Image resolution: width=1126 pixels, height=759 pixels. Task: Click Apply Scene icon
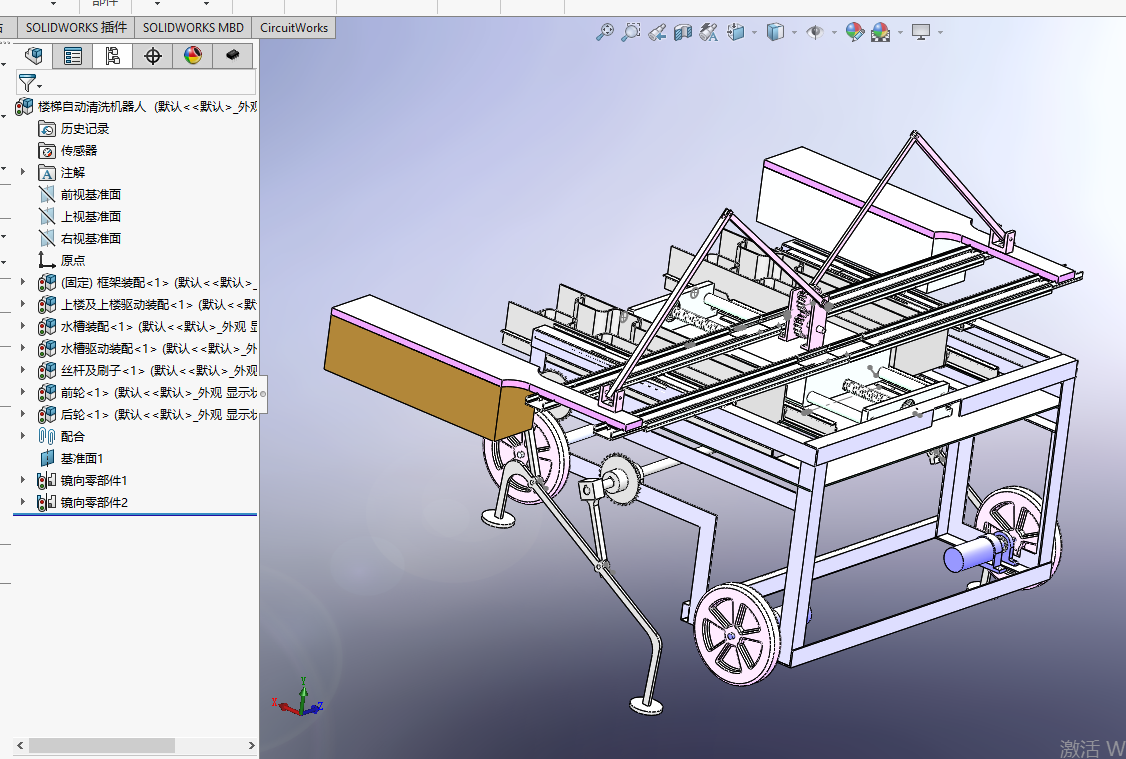coord(880,32)
